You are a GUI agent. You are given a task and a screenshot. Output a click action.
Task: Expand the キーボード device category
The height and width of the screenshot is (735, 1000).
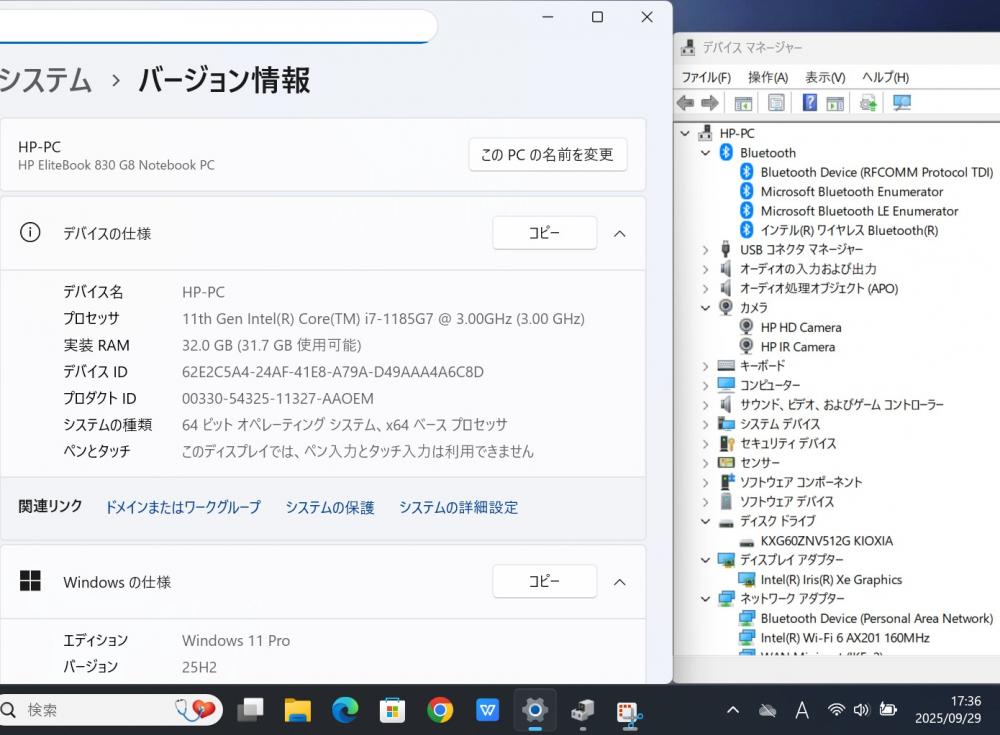pos(706,366)
